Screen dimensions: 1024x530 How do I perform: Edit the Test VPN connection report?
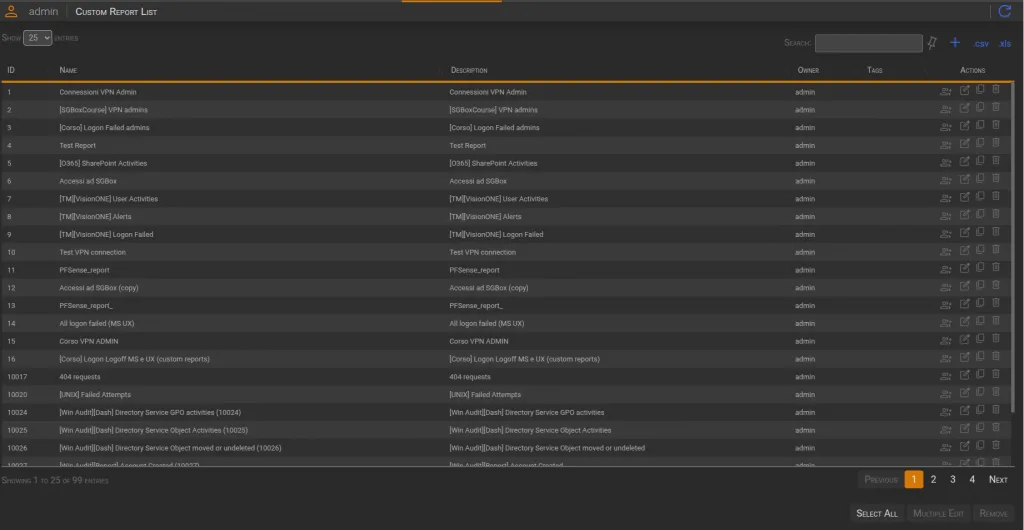point(965,251)
